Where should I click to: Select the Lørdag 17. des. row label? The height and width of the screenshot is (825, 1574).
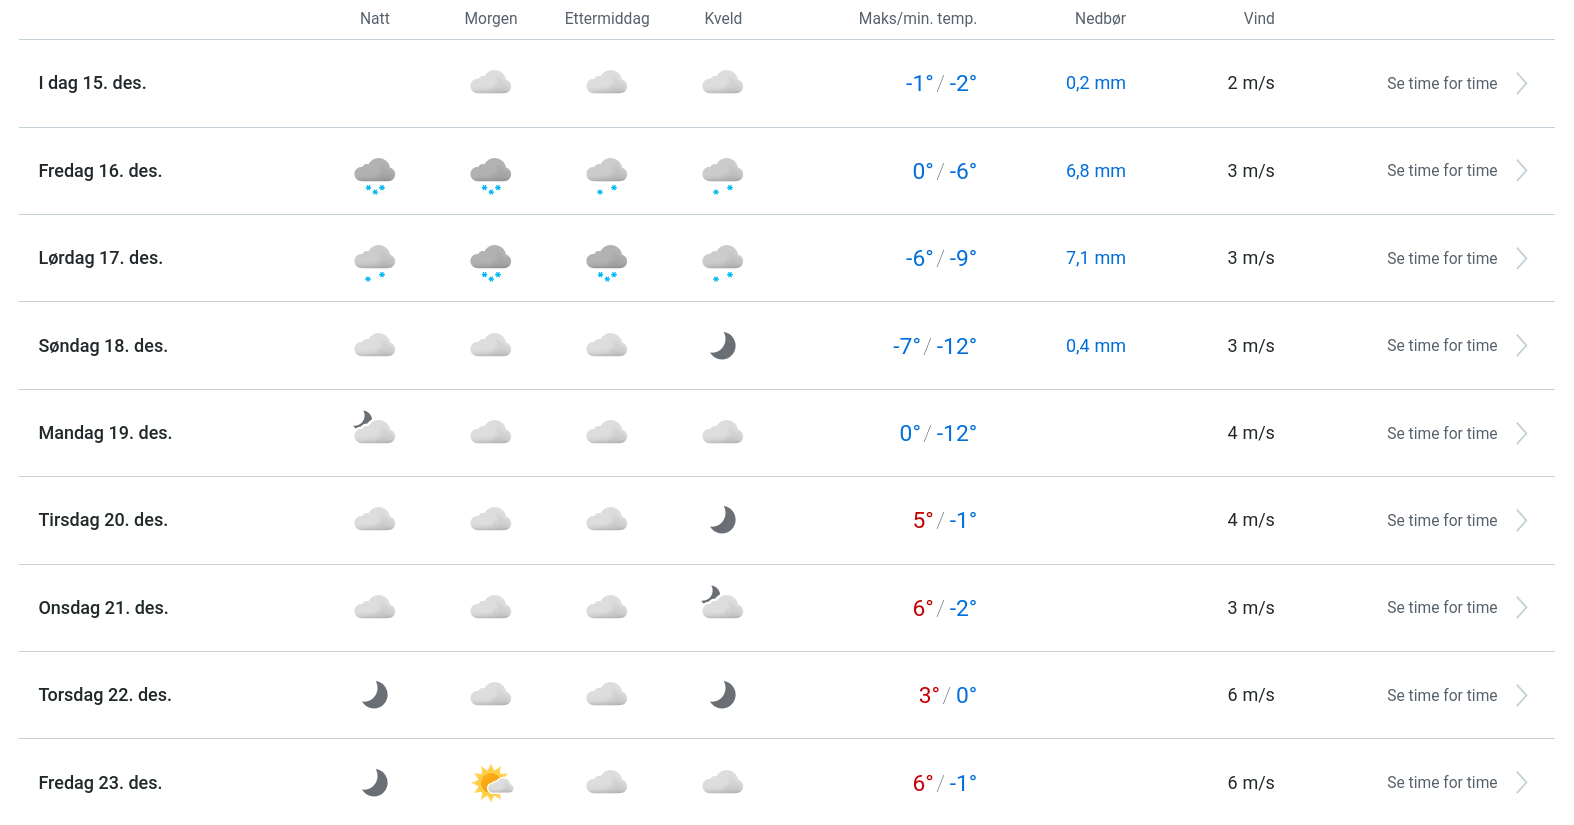tap(101, 258)
